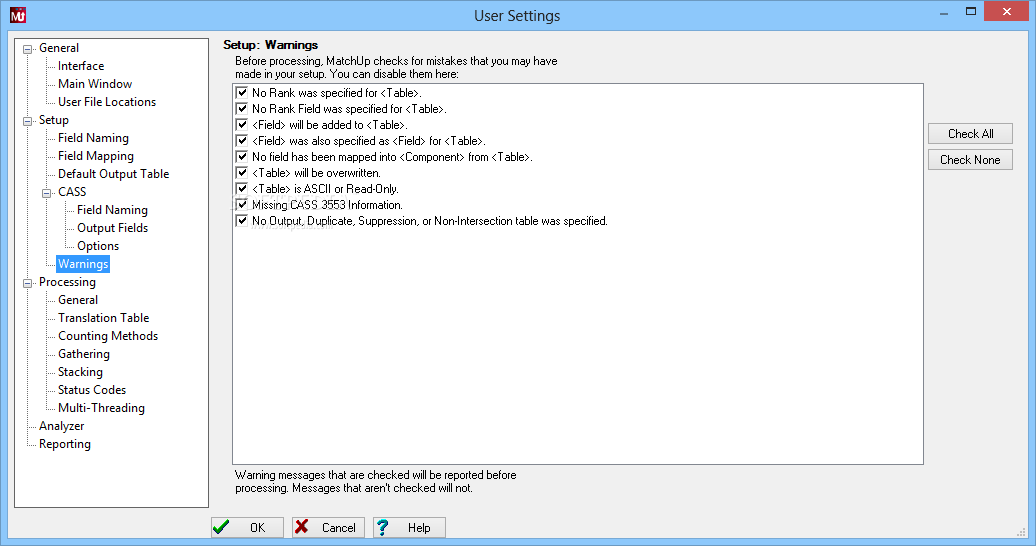The height and width of the screenshot is (546, 1036).
Task: Toggle 'No Rank was specified for <Table>' checkbox
Action: coord(242,93)
